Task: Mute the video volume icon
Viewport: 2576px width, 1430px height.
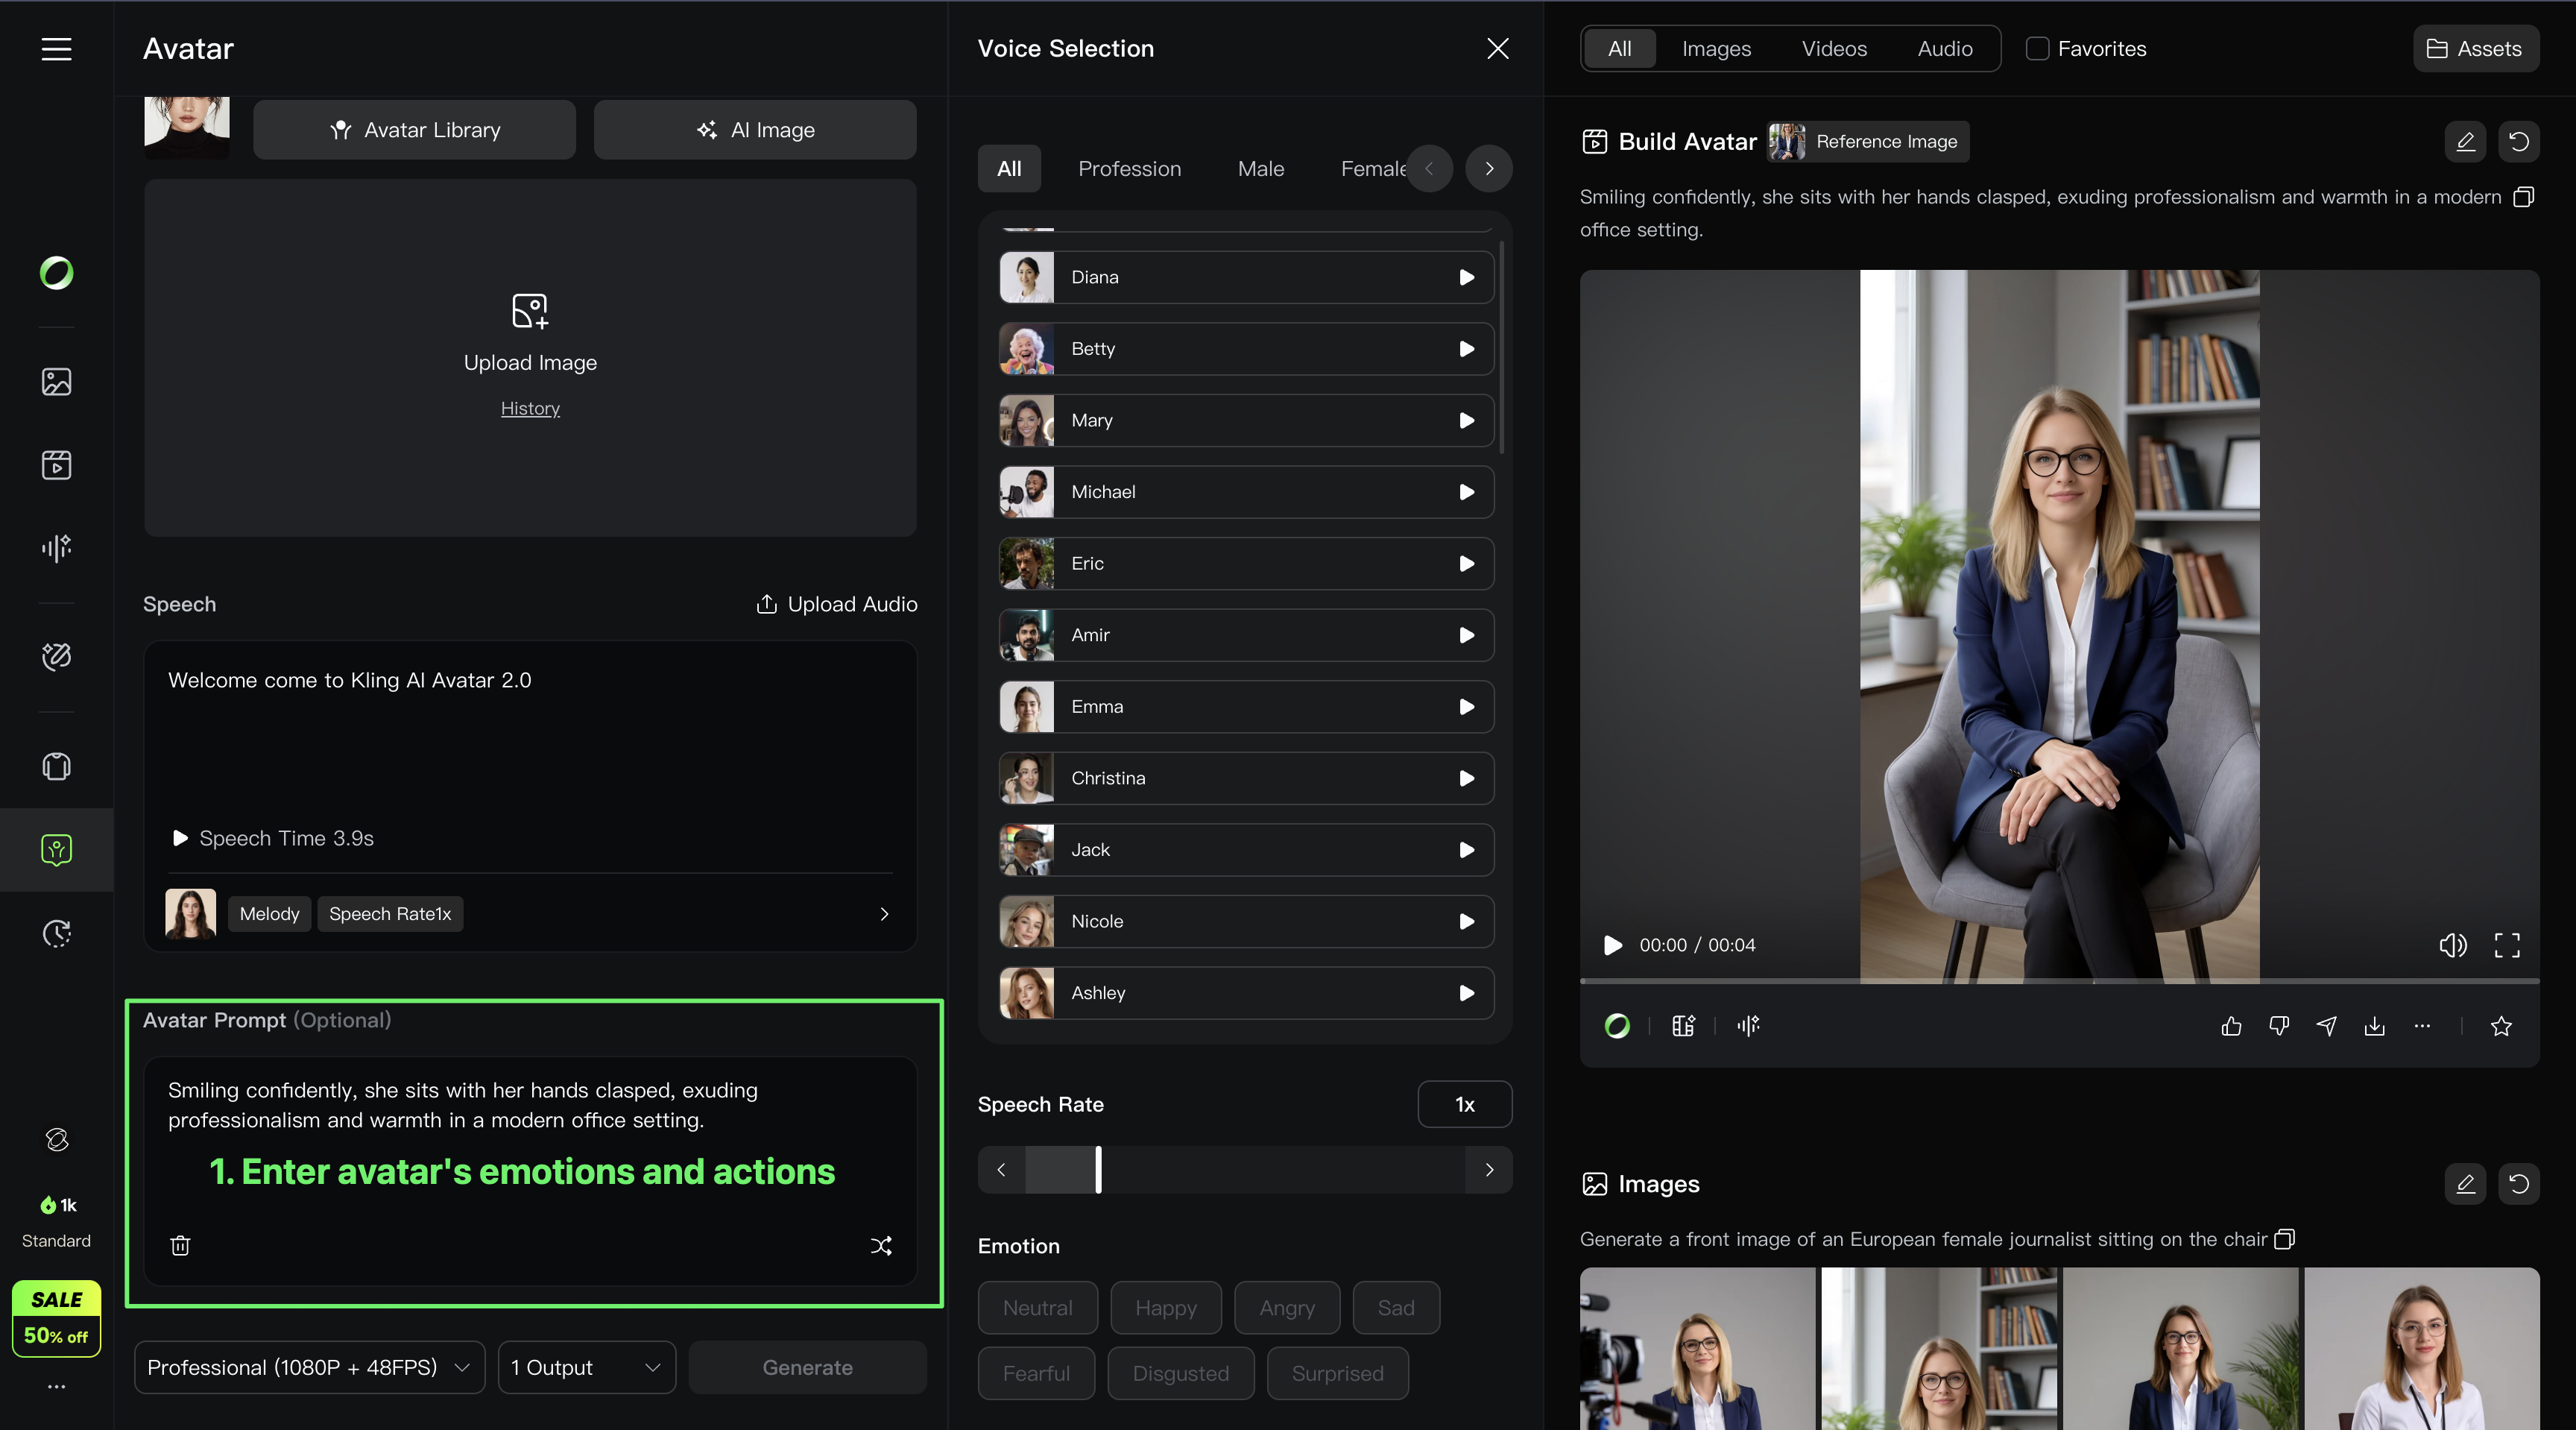Action: (2452, 945)
